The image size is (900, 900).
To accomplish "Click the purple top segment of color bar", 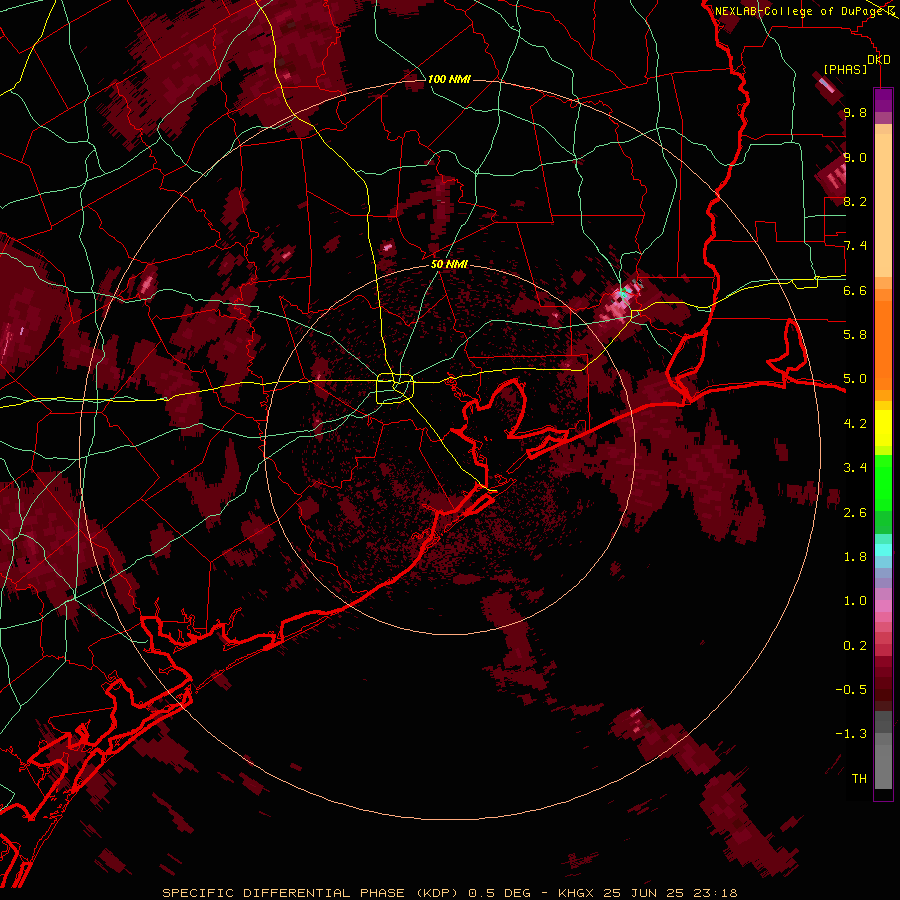I will point(883,100).
